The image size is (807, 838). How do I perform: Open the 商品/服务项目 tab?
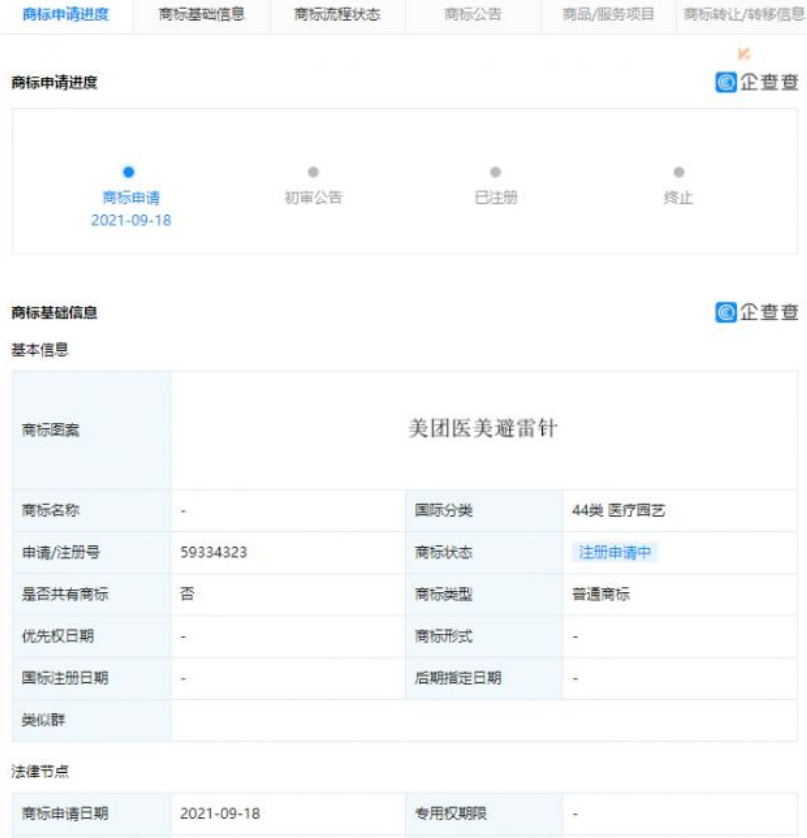click(609, 15)
